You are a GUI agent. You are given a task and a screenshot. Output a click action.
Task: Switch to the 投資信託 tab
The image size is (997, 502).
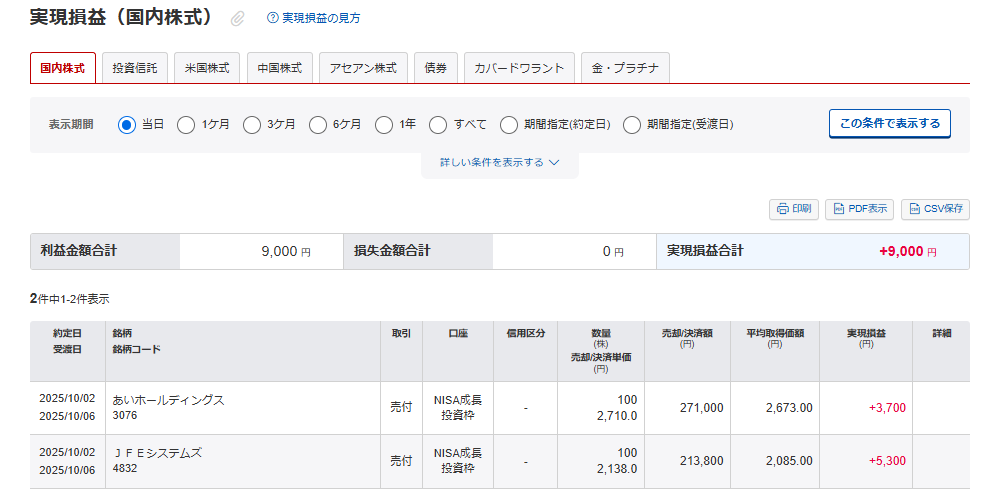pyautogui.click(x=135, y=68)
